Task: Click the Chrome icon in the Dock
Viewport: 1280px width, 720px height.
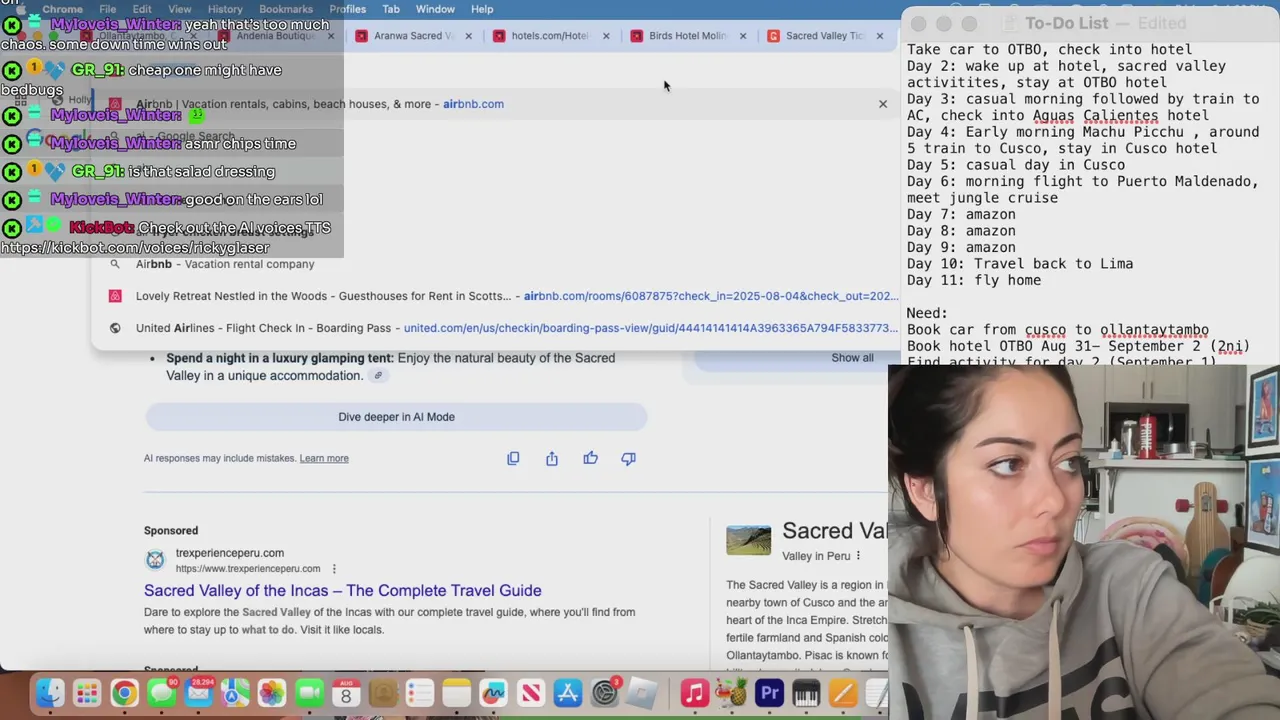Action: click(124, 693)
